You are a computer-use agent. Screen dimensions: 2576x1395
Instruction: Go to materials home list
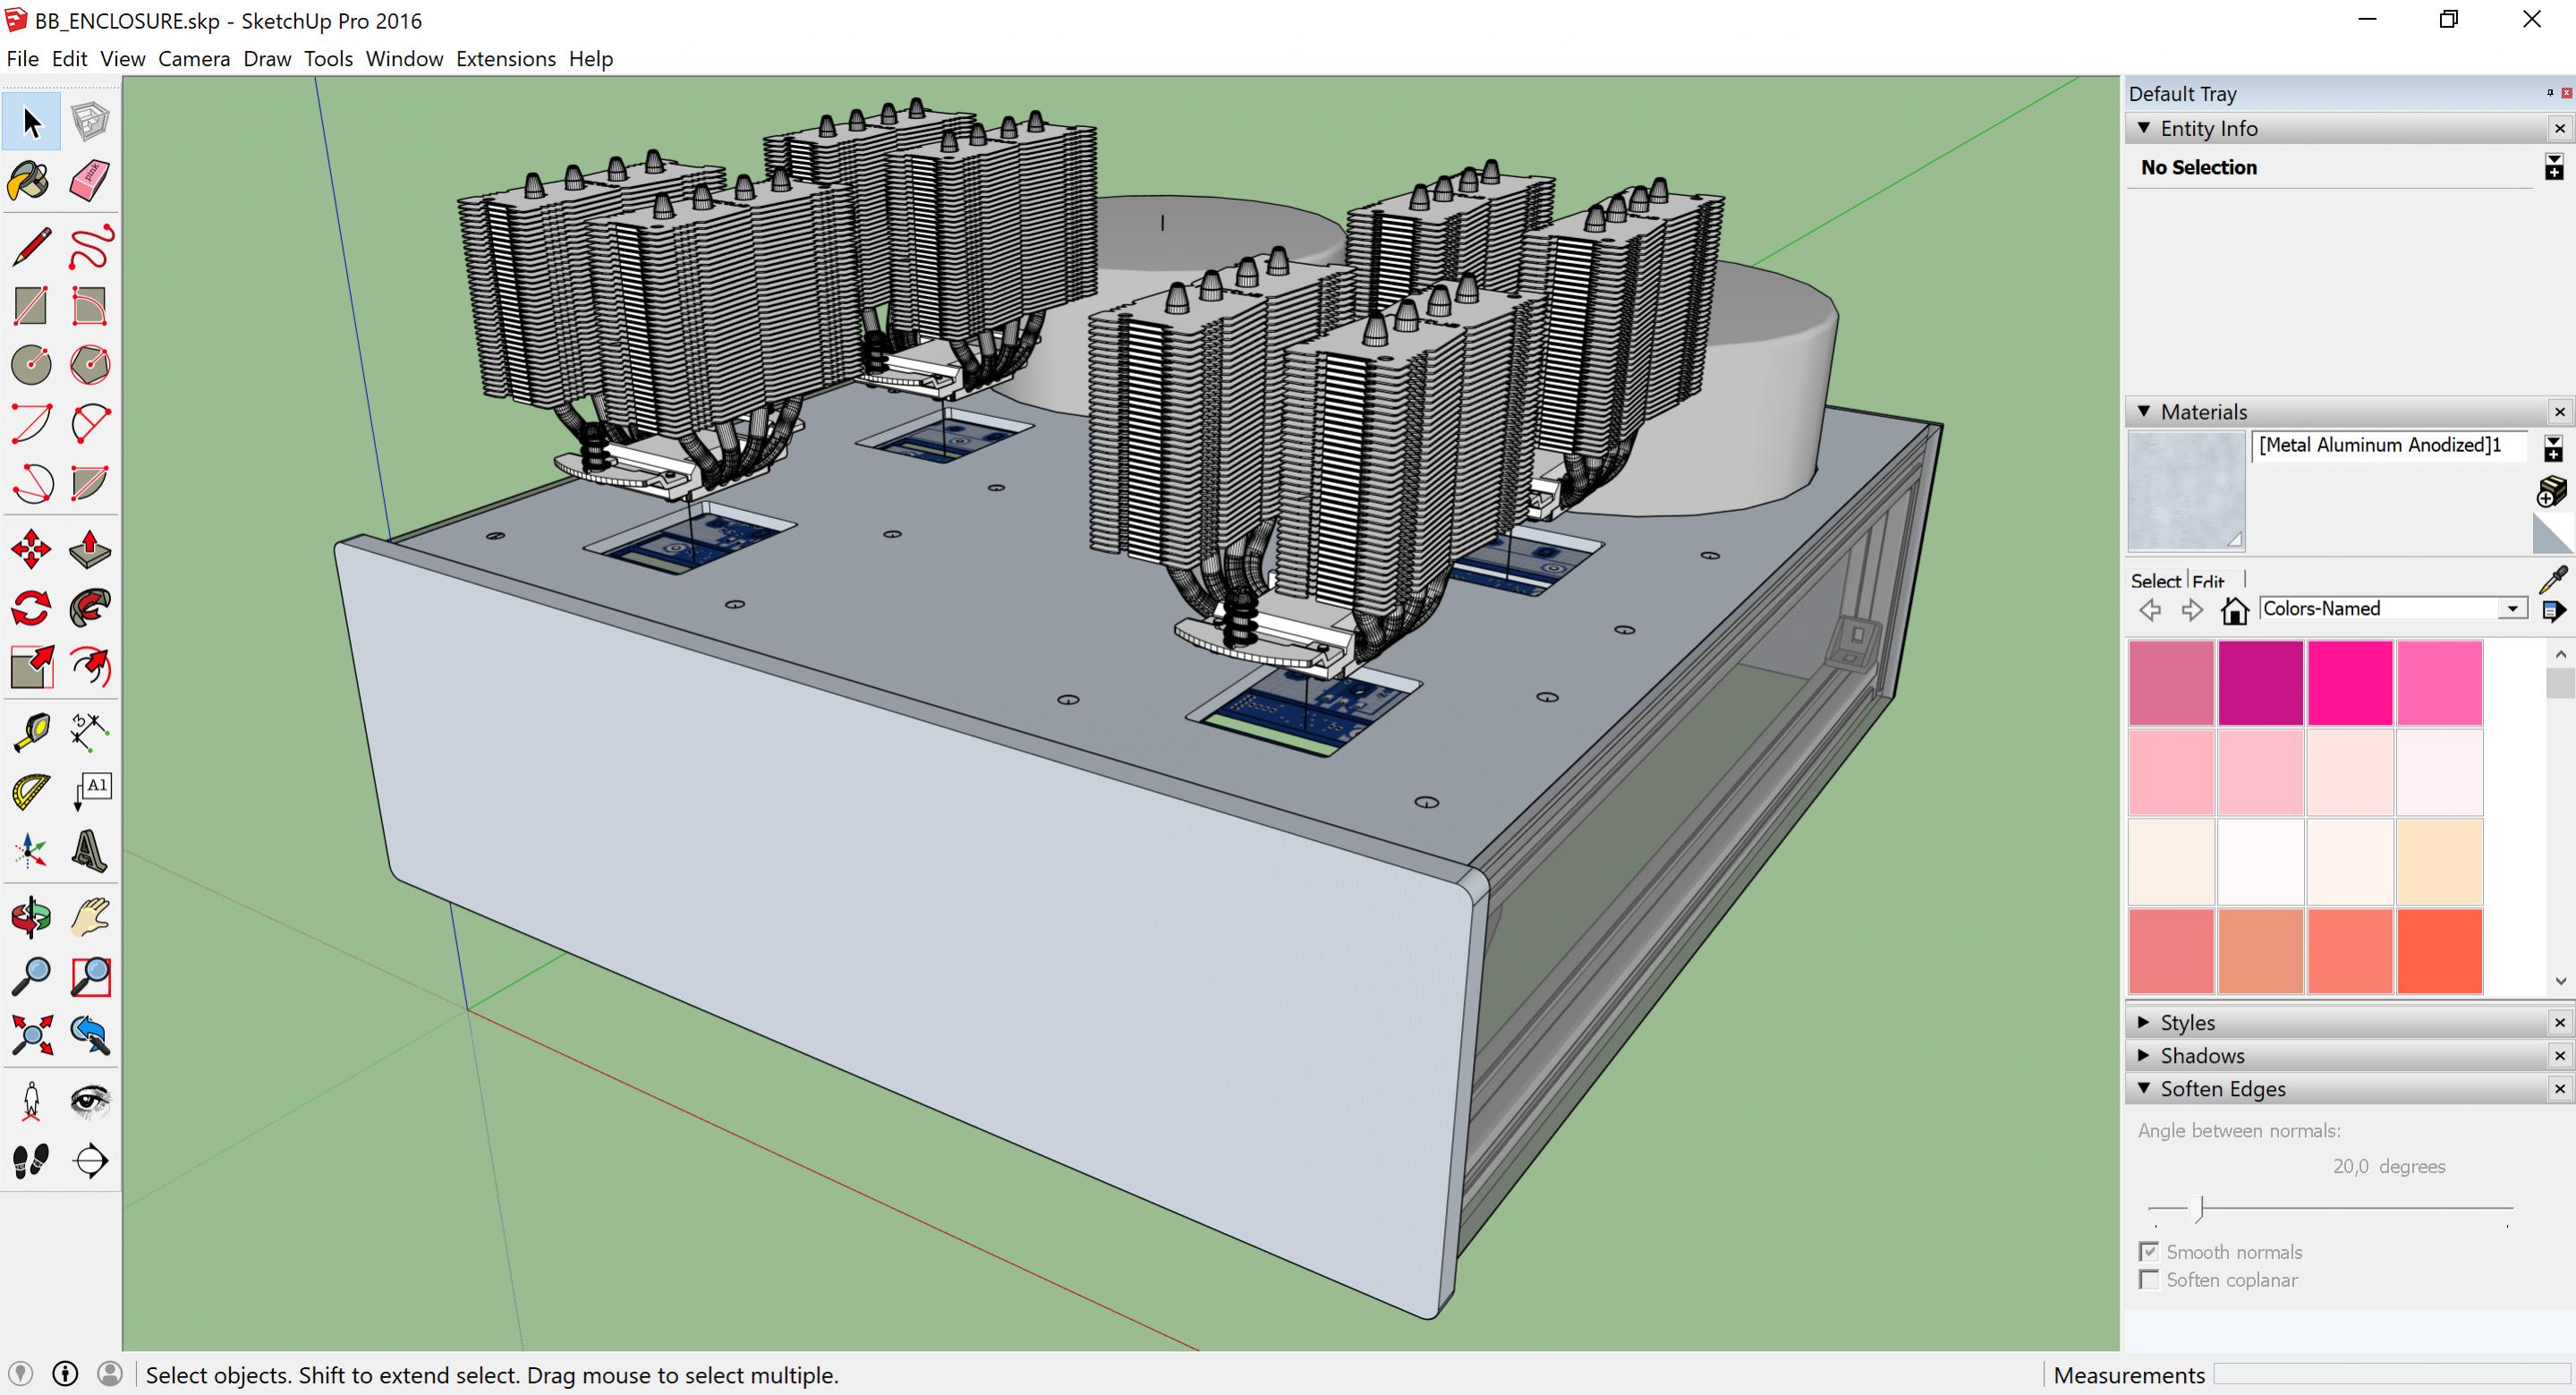[x=2234, y=610]
